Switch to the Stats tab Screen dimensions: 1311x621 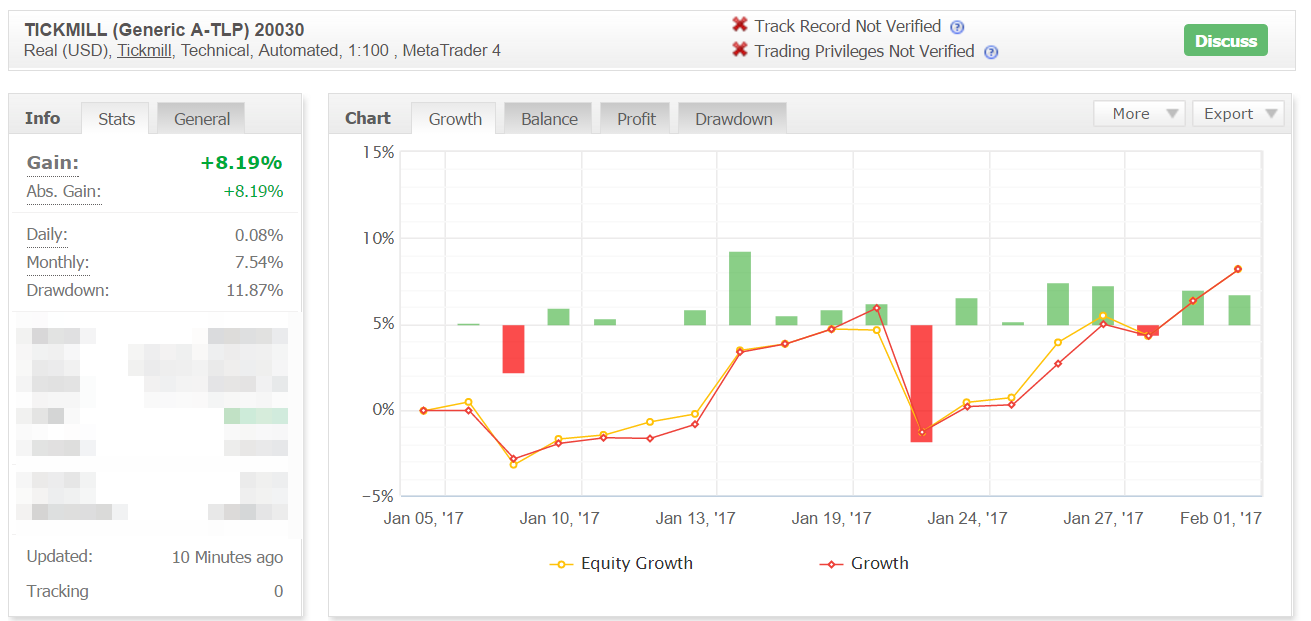116,118
